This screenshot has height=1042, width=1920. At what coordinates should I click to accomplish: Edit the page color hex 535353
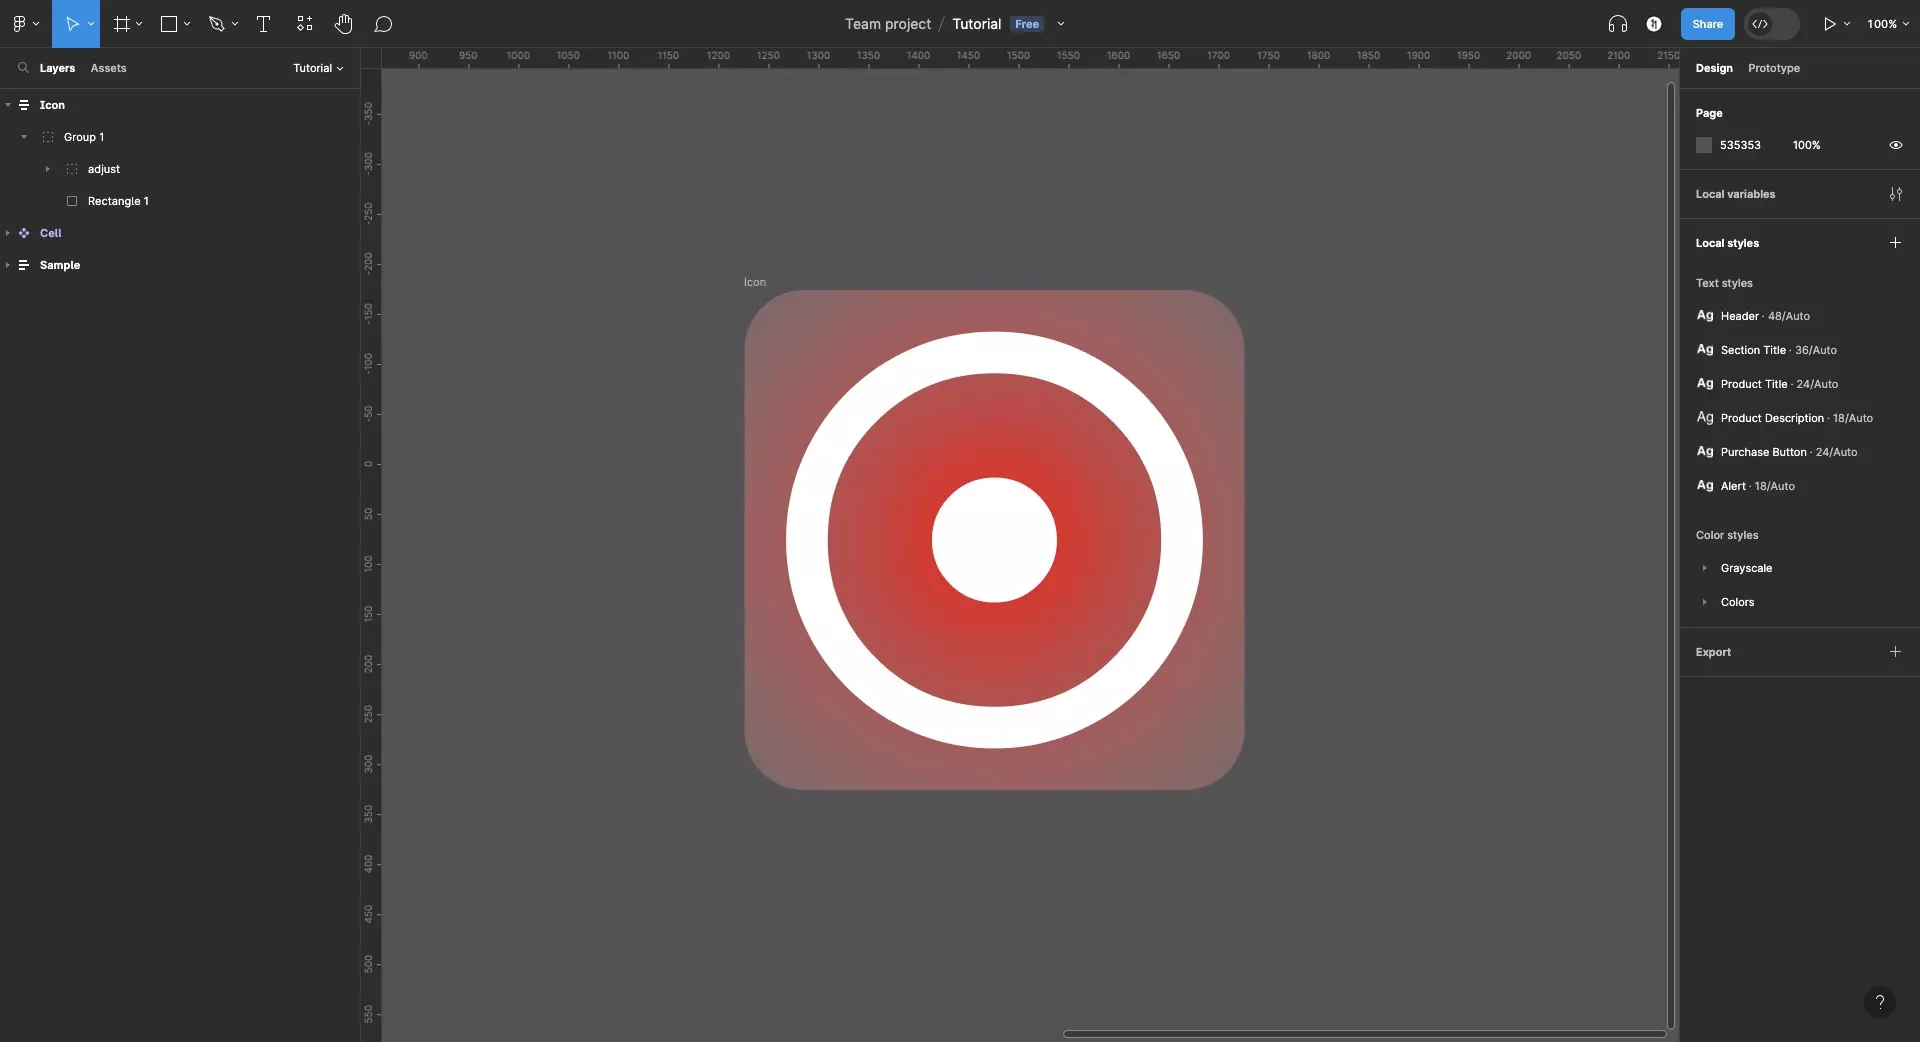click(1740, 145)
